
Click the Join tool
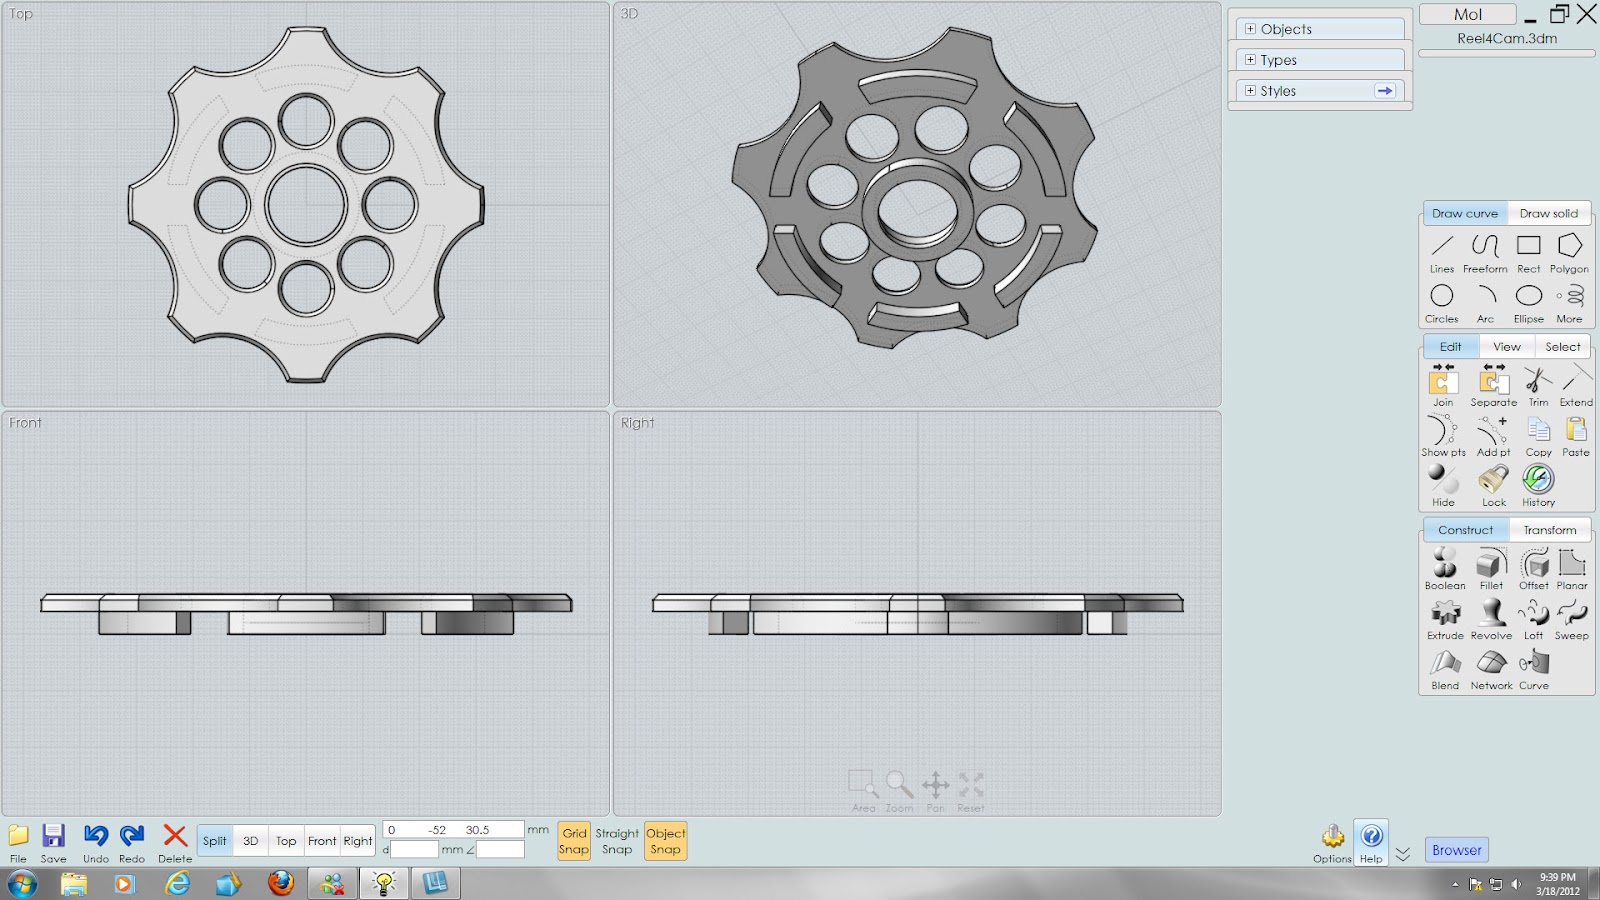1443,386
